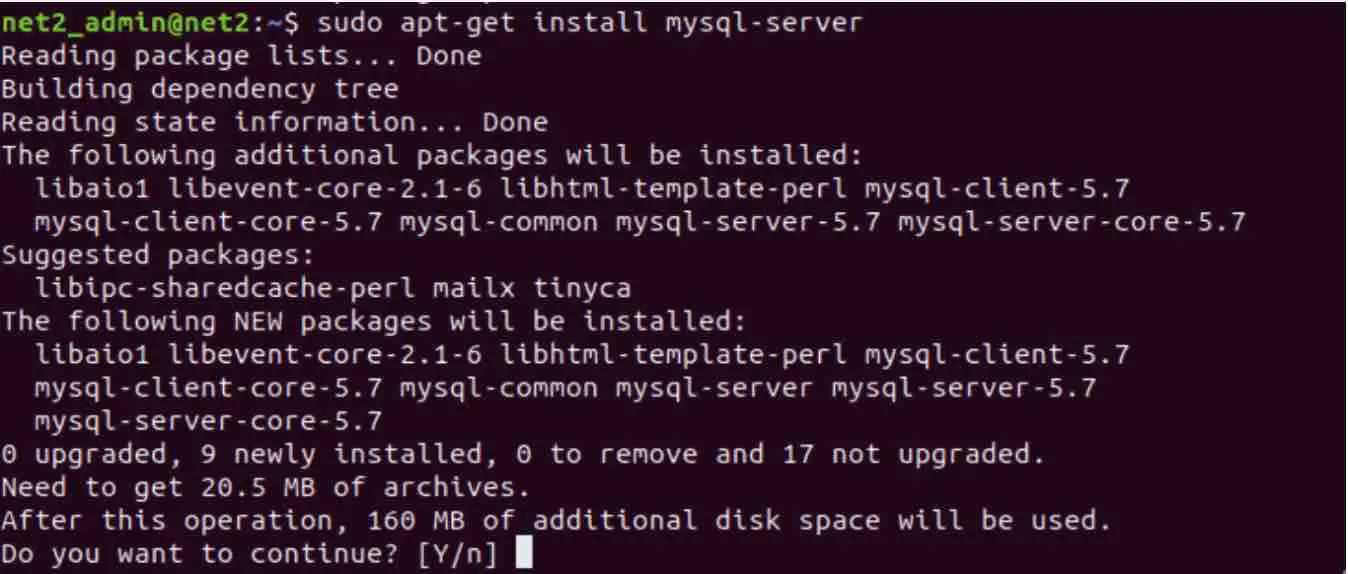
Task: Click the 'Reading state information... Done' line
Action: (274, 122)
